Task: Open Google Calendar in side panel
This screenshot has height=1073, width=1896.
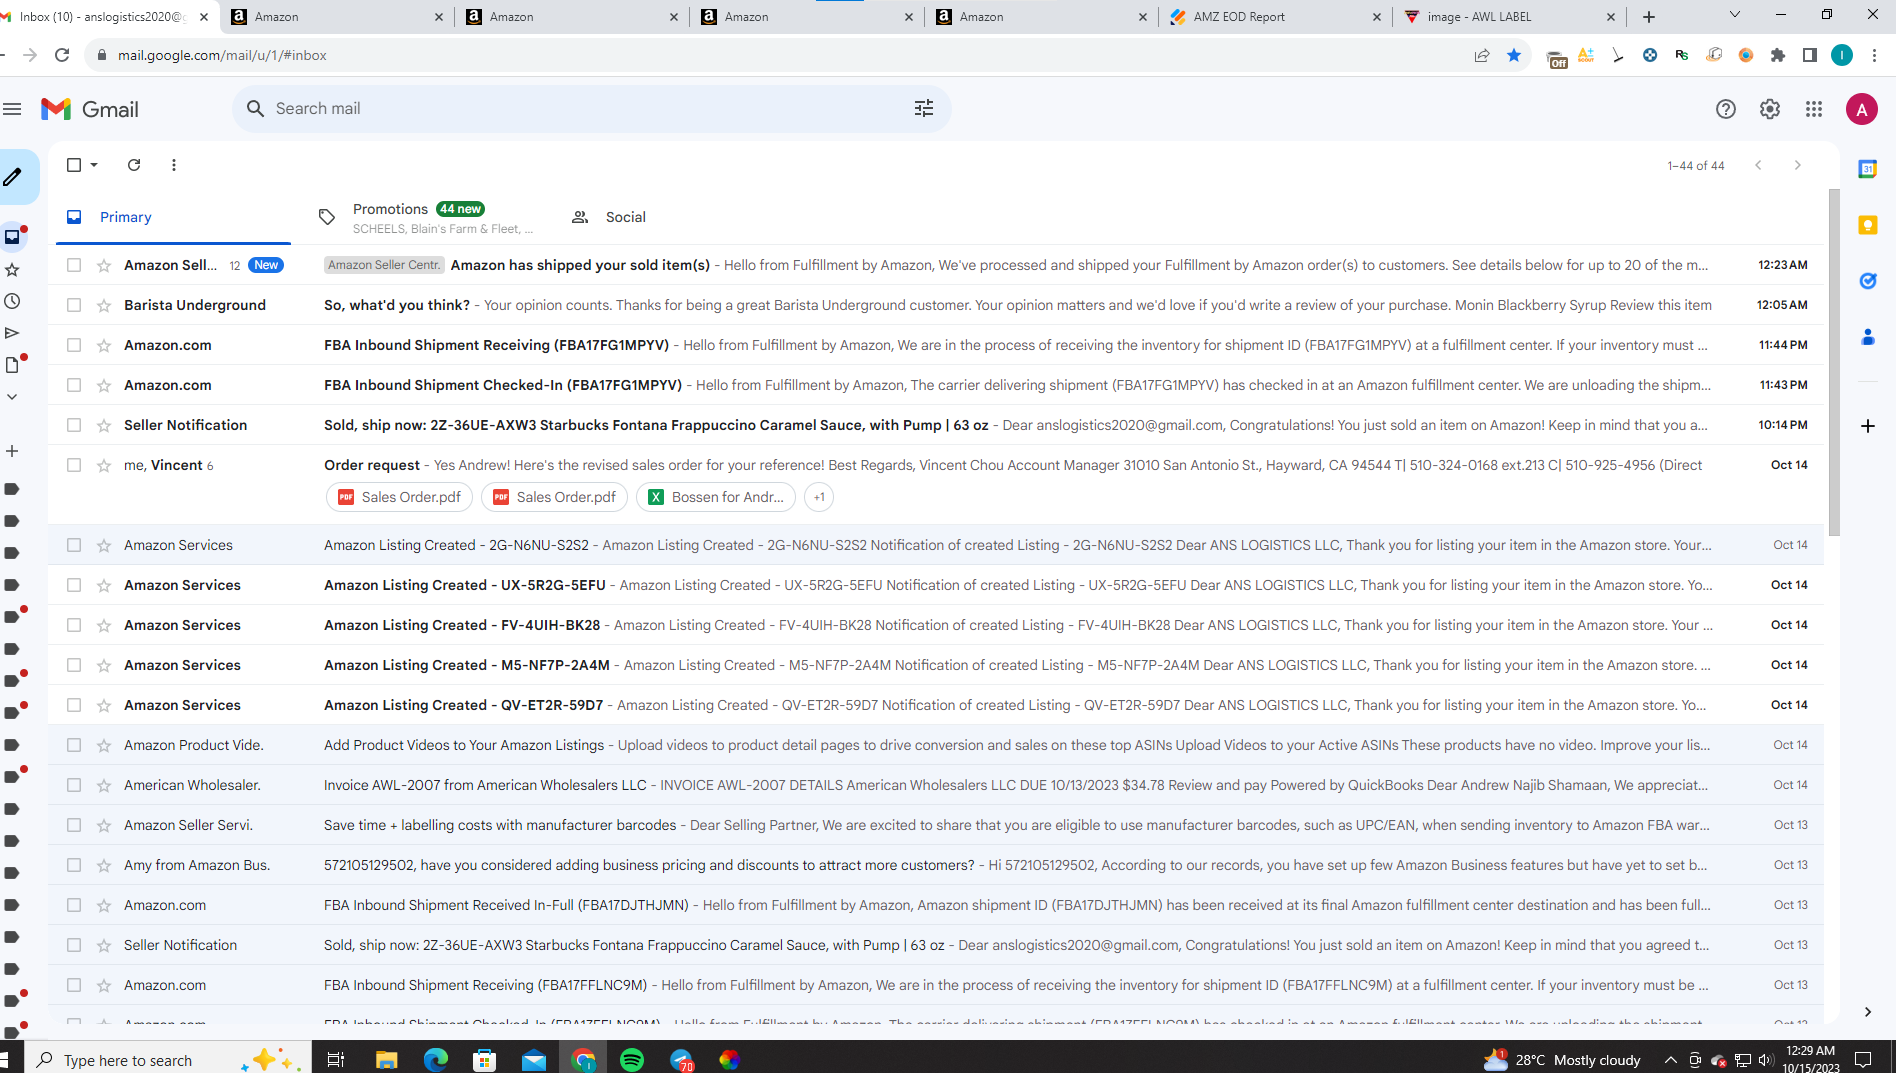Action: [x=1867, y=169]
